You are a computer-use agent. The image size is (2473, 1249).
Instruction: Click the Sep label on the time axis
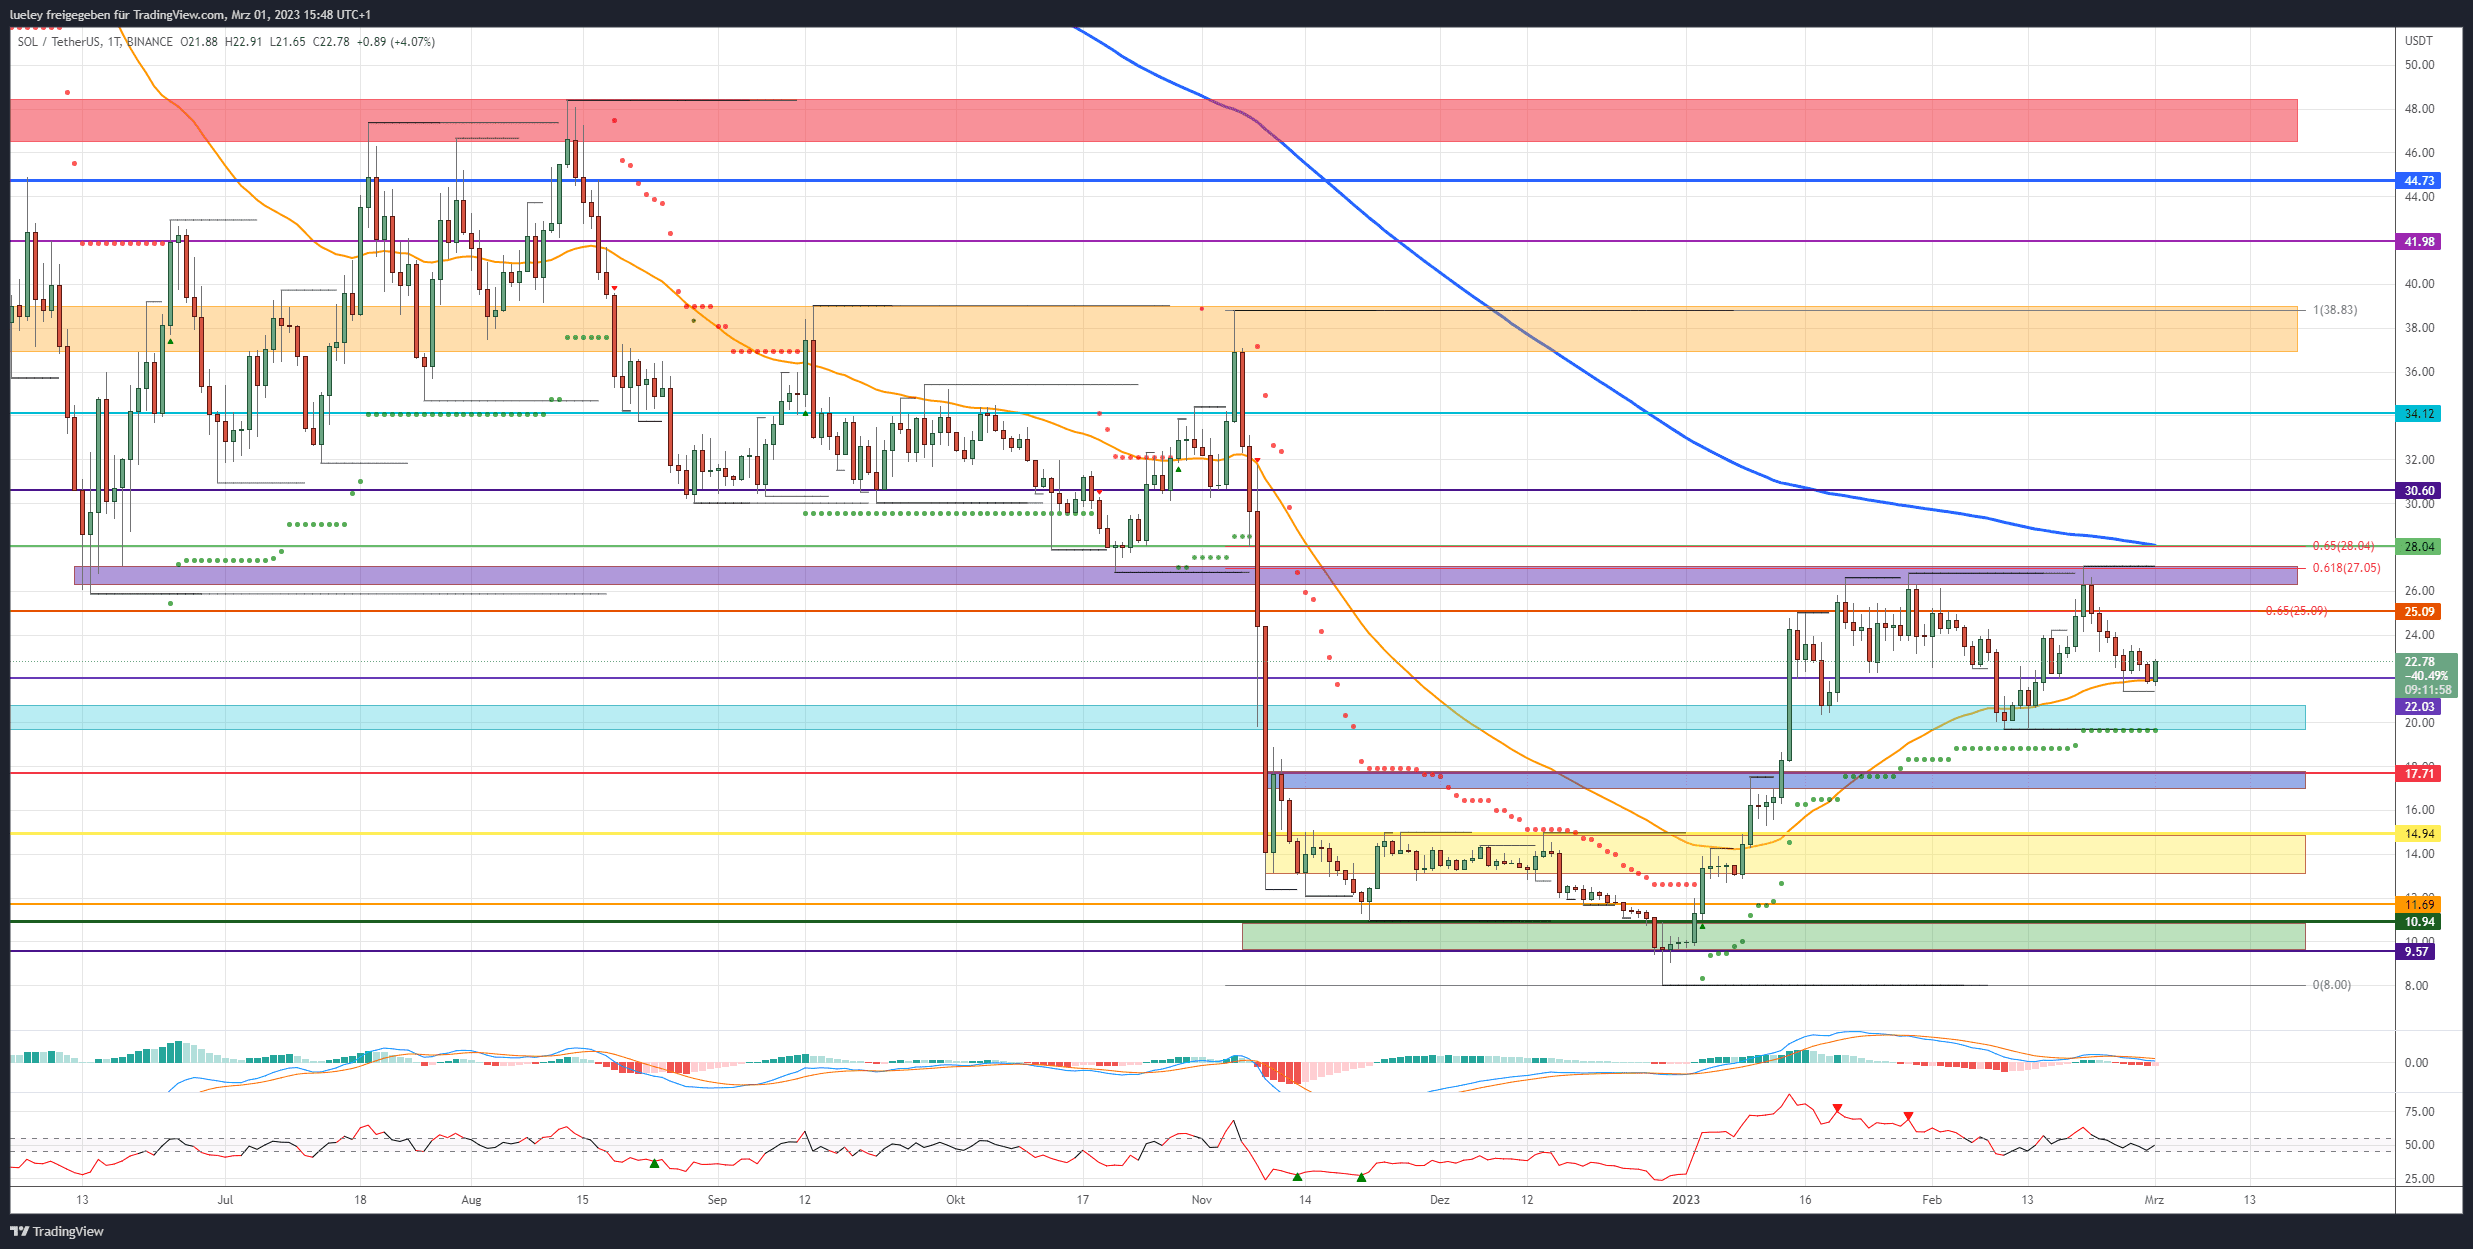tap(717, 1200)
